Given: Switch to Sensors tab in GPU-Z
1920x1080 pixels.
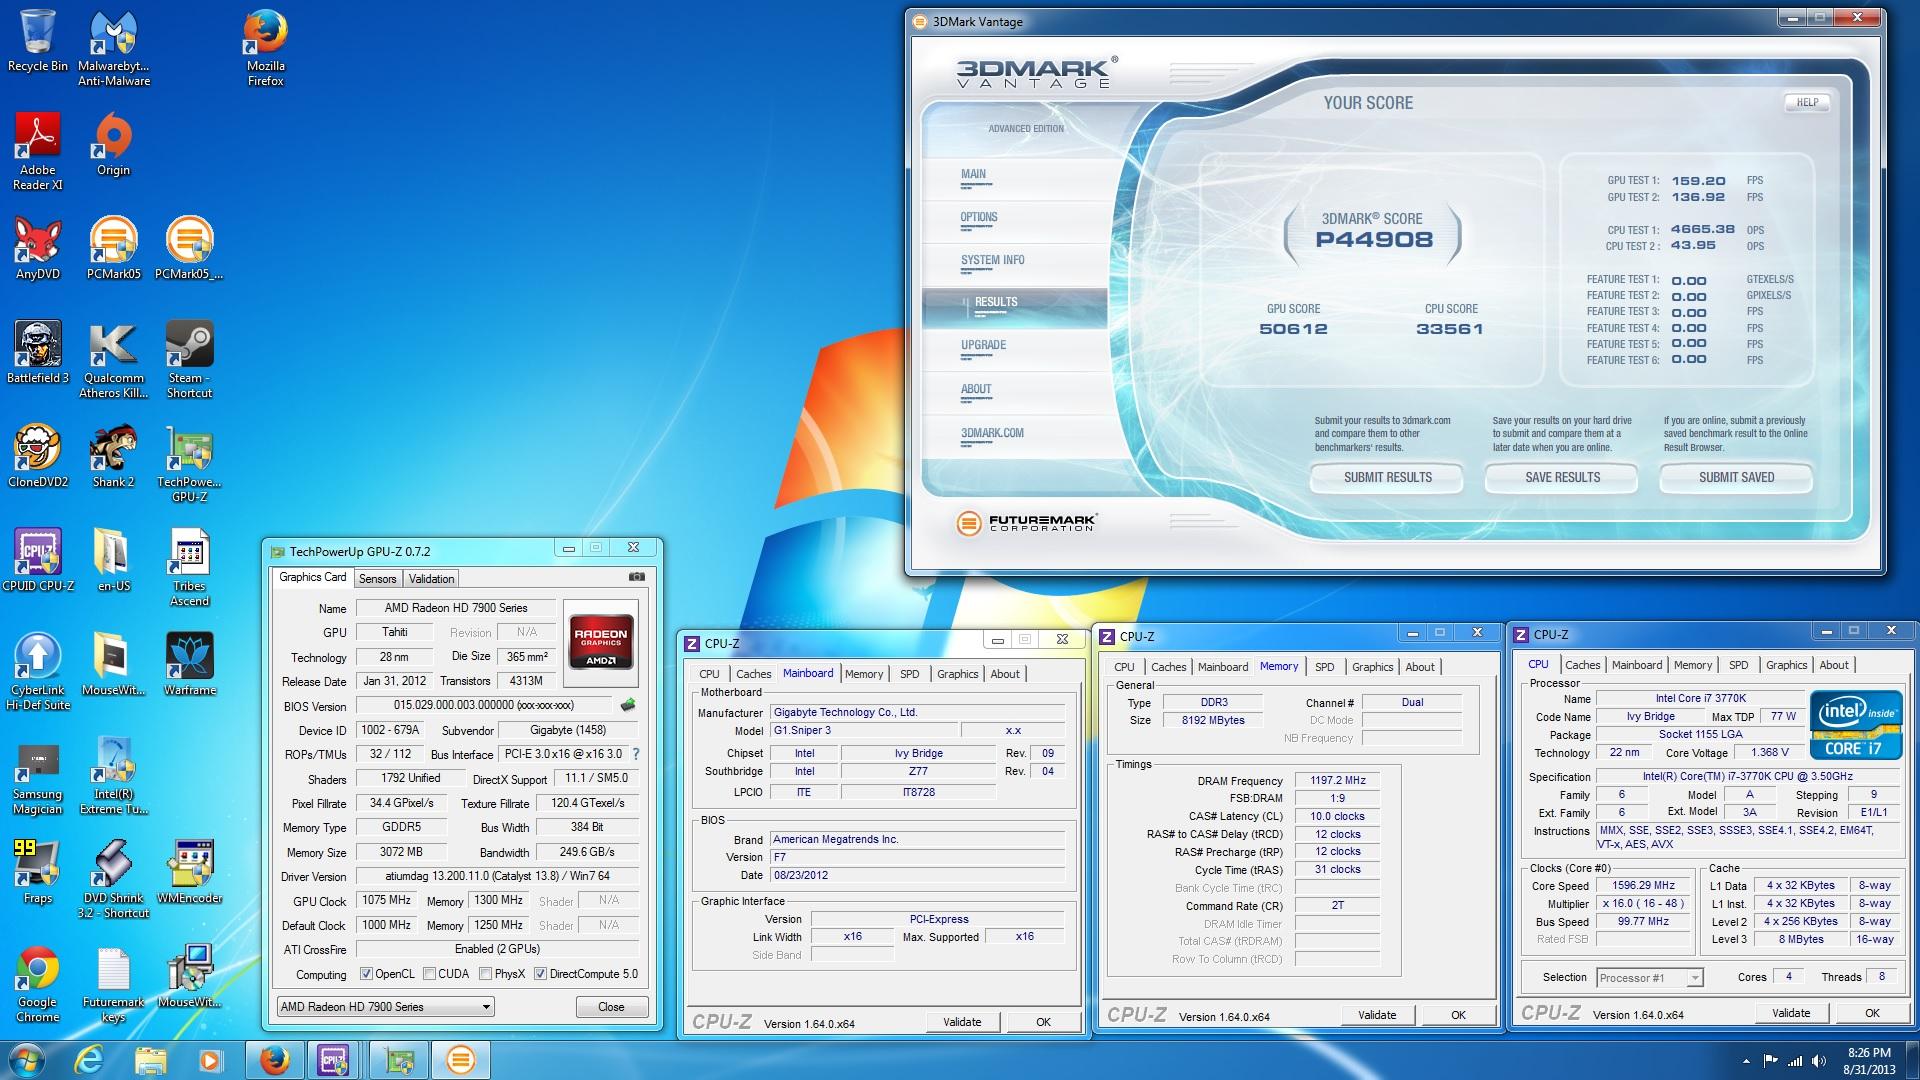Looking at the screenshot, I should (x=377, y=579).
